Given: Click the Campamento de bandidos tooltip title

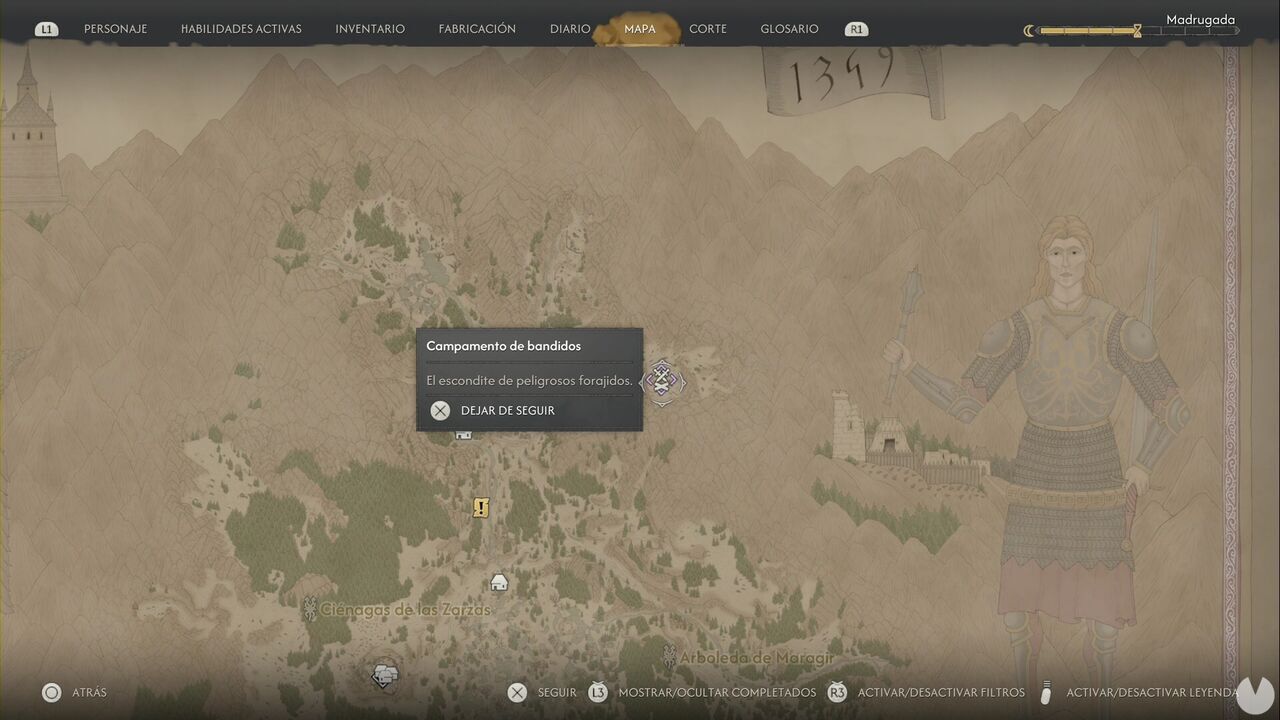Looking at the screenshot, I should tap(504, 346).
